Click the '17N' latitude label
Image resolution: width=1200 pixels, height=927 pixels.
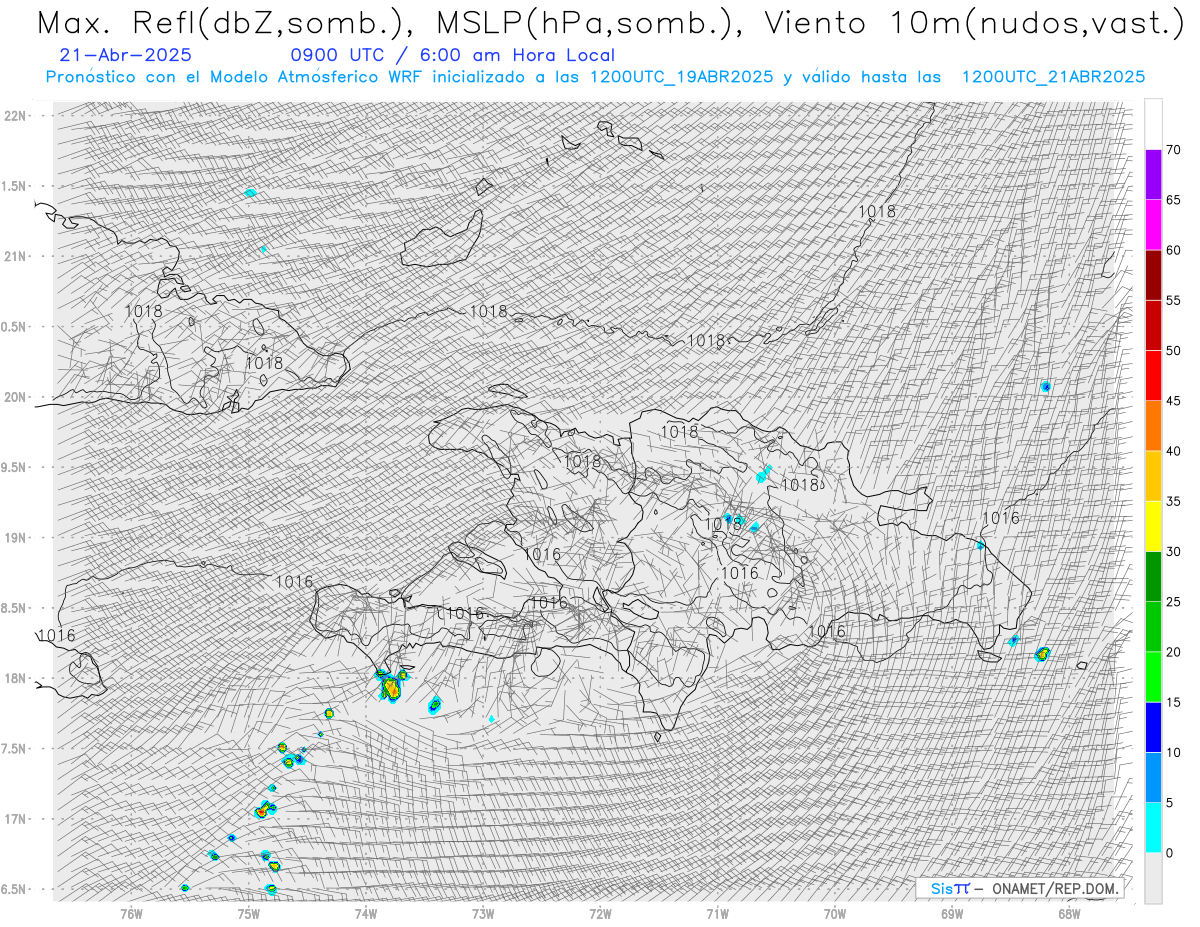(x=14, y=819)
